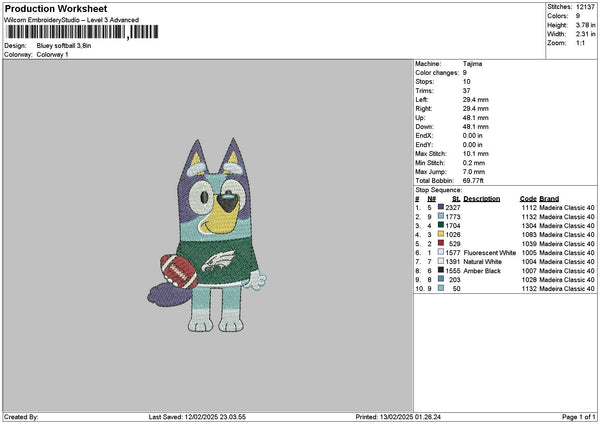Screen dimensions: 600x424
Task: Click the barcode under the worksheet title
Action: [x=82, y=32]
